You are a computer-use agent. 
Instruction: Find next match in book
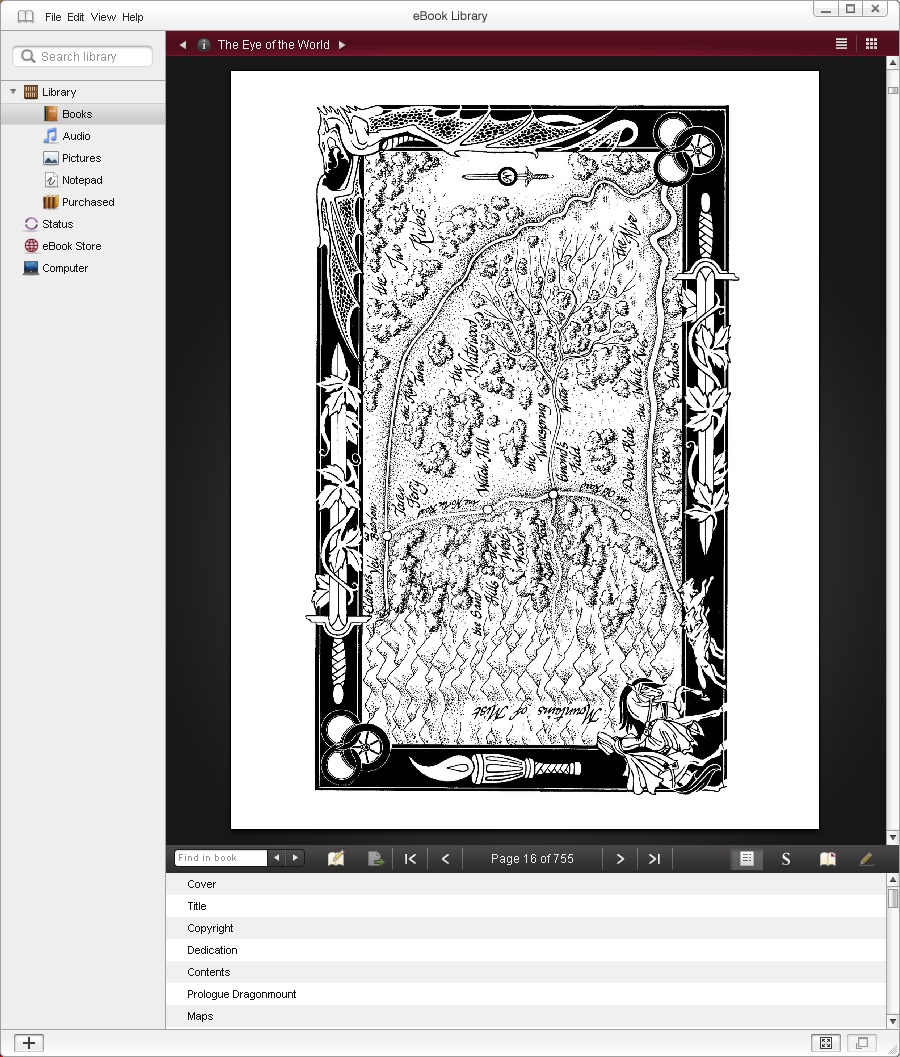295,858
